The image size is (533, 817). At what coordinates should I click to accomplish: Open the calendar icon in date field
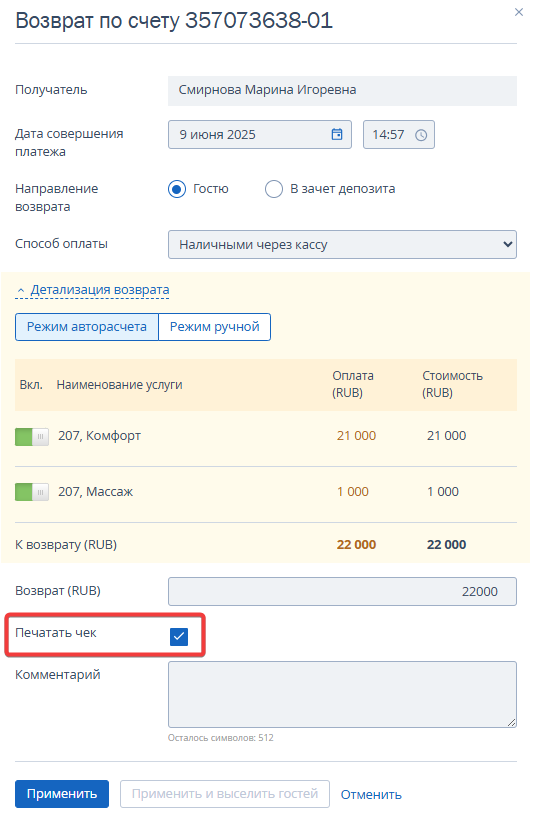pos(337,134)
